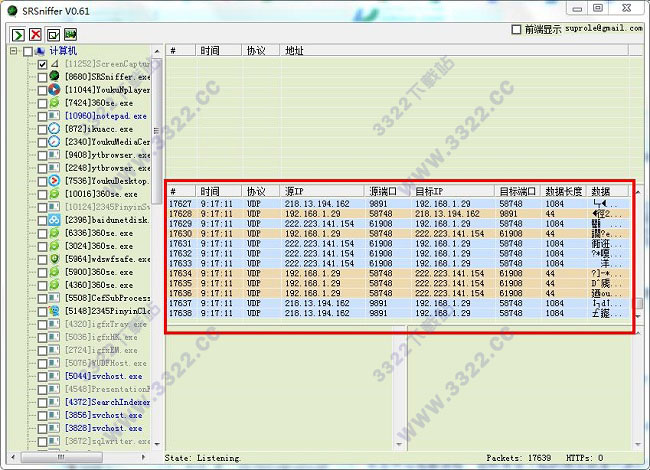Screen dimensions: 650x470
Task: Click the green arrow start capture icon
Action: point(17,34)
